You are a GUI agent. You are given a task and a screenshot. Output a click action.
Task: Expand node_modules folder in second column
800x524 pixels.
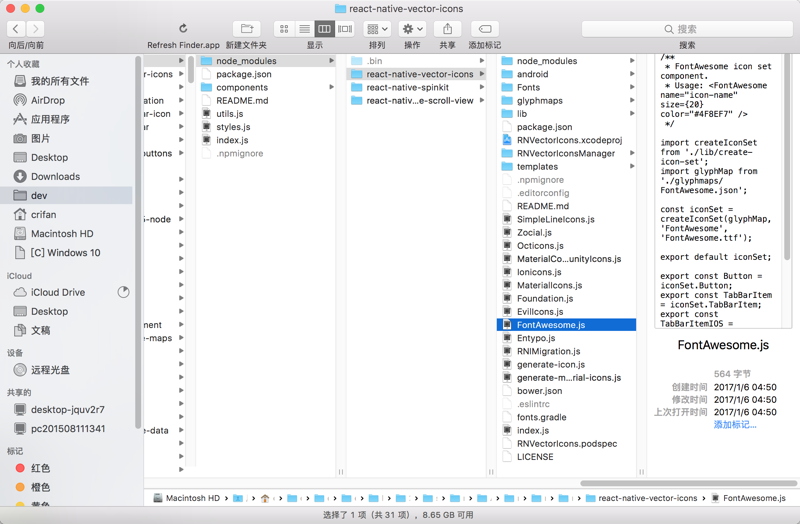click(331, 61)
